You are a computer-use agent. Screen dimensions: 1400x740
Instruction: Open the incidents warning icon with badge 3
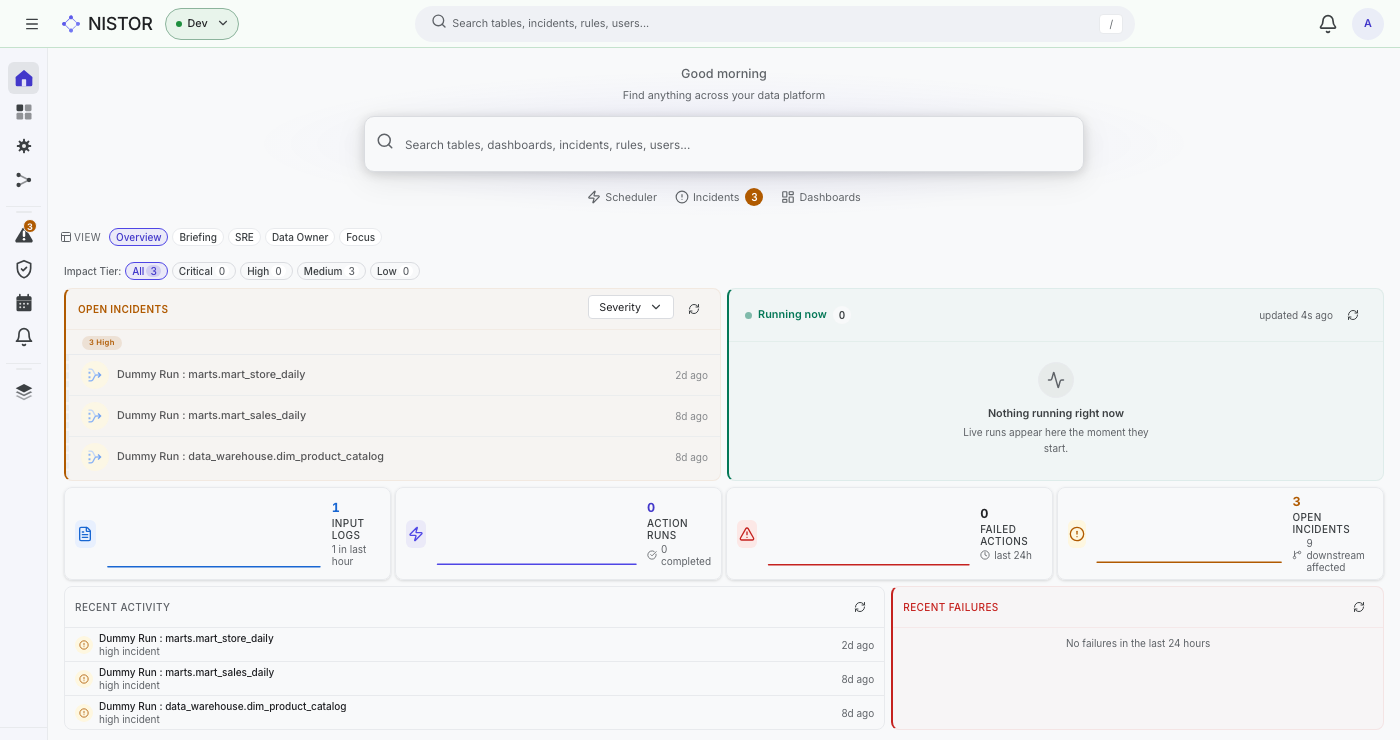point(24,235)
